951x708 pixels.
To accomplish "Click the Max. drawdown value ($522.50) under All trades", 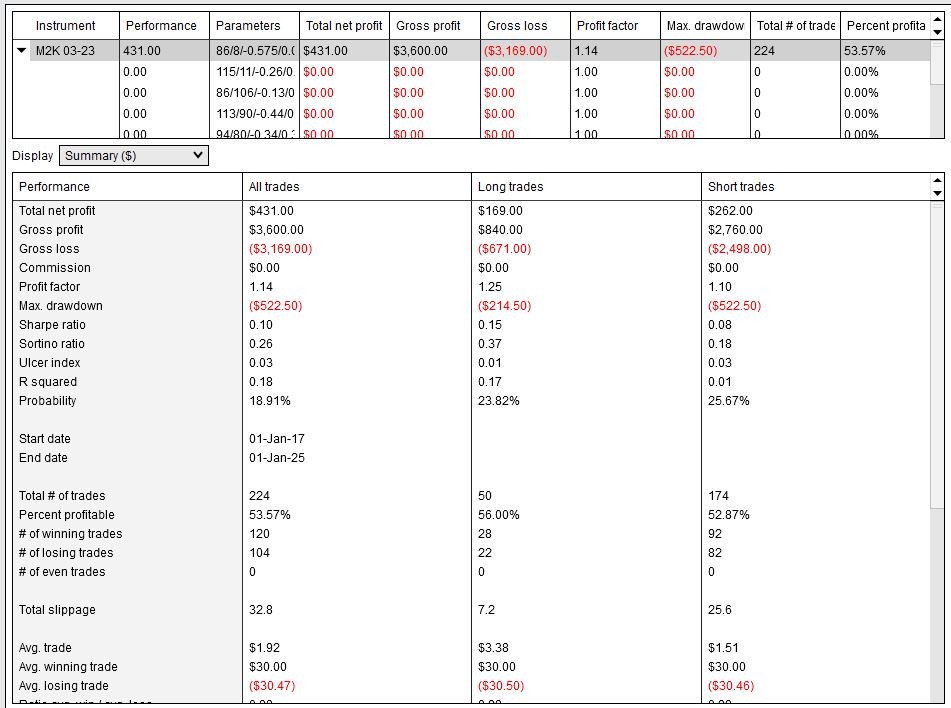I will tap(275, 305).
